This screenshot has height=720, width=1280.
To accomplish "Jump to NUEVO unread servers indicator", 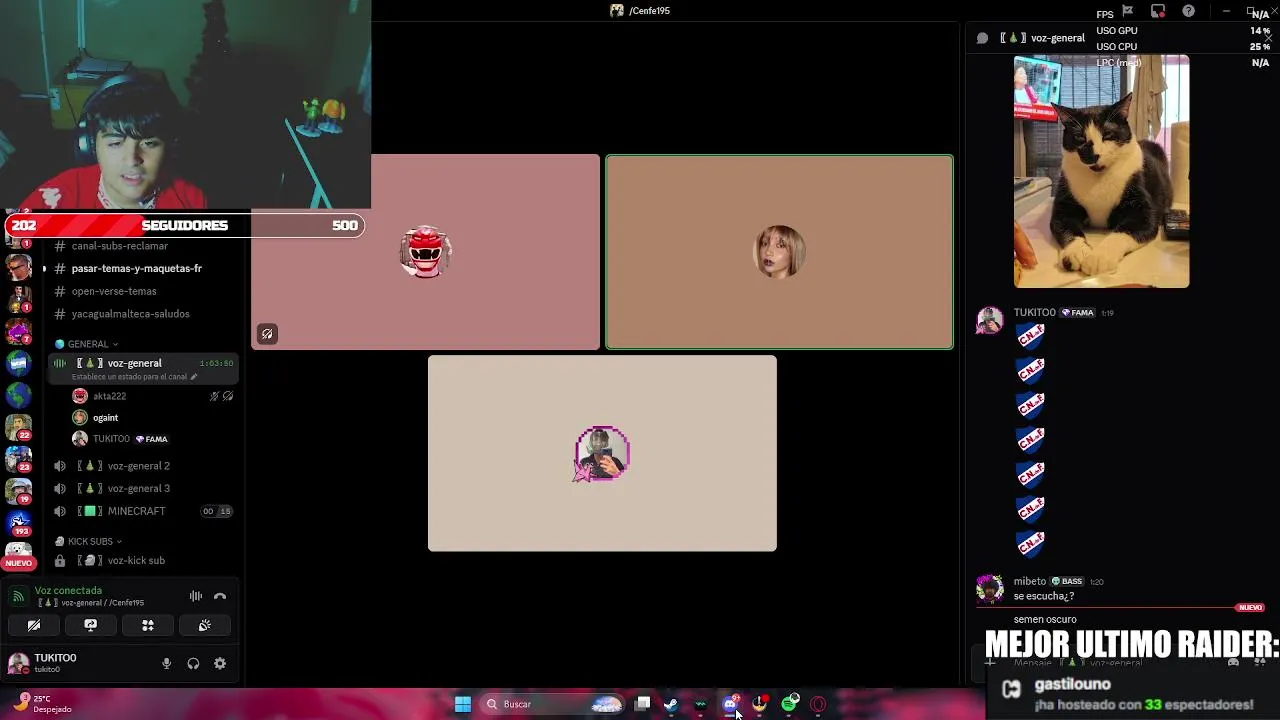I will pyautogui.click(x=18, y=563).
